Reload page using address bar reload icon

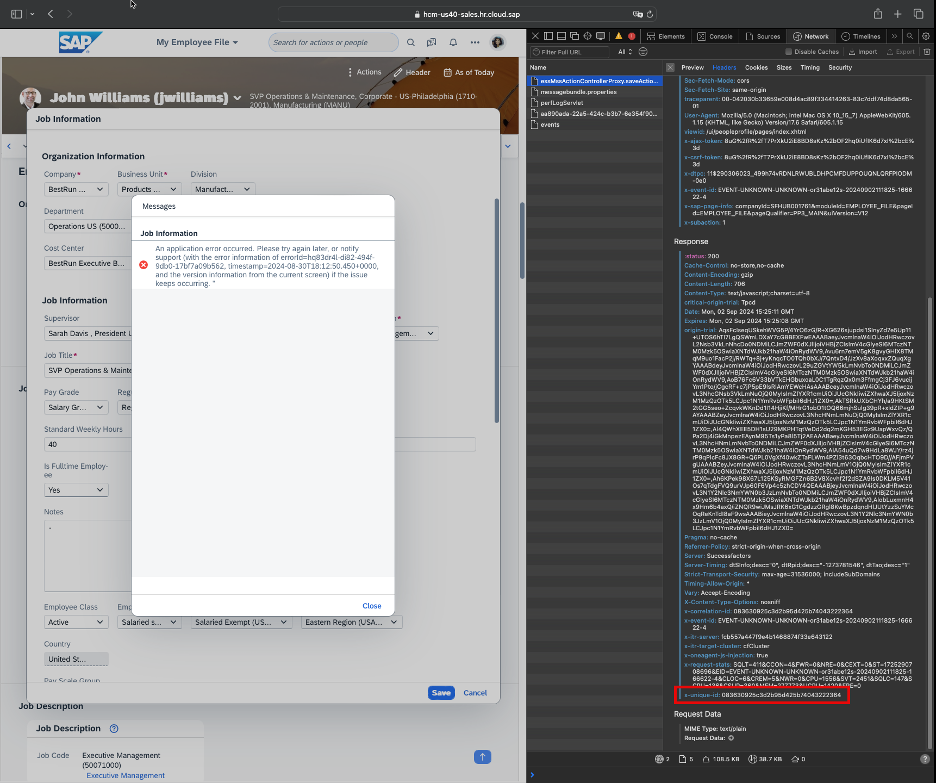650,14
